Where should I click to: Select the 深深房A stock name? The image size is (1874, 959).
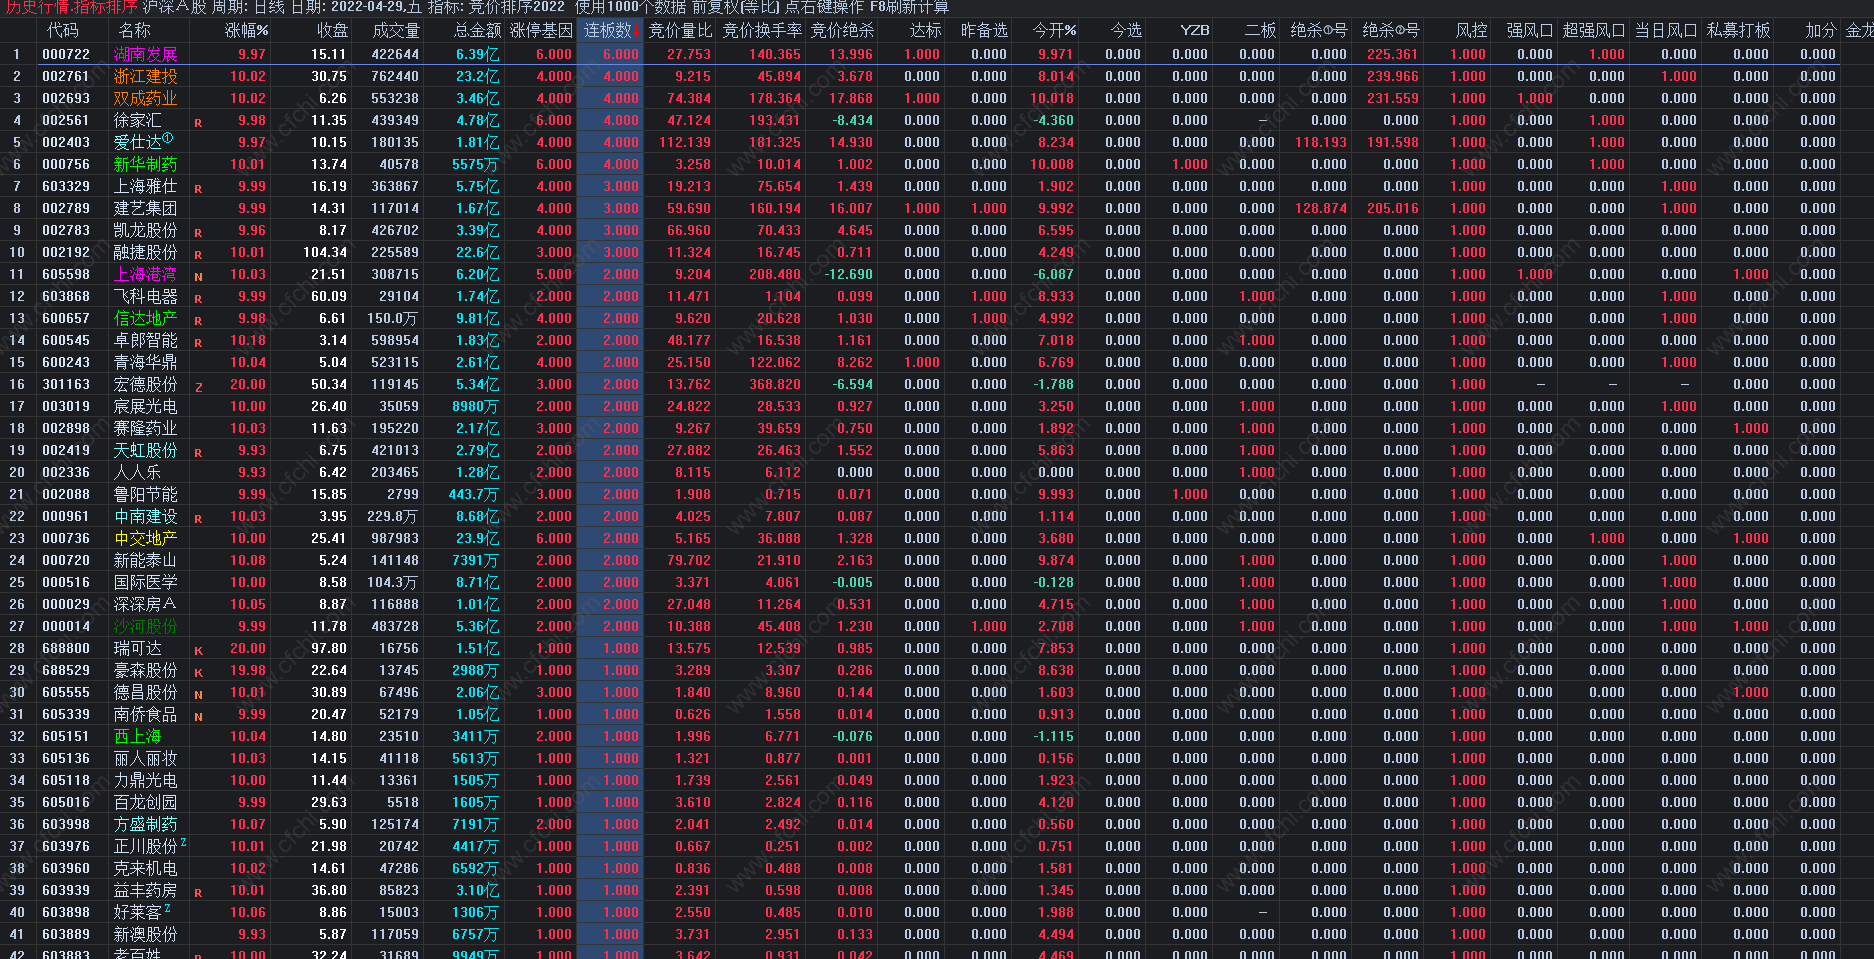pos(145,604)
